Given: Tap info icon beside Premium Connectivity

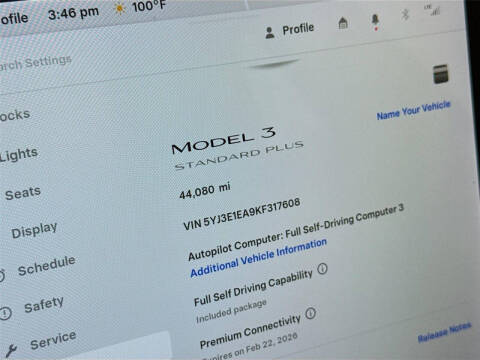Looking at the screenshot, I should tap(310, 313).
